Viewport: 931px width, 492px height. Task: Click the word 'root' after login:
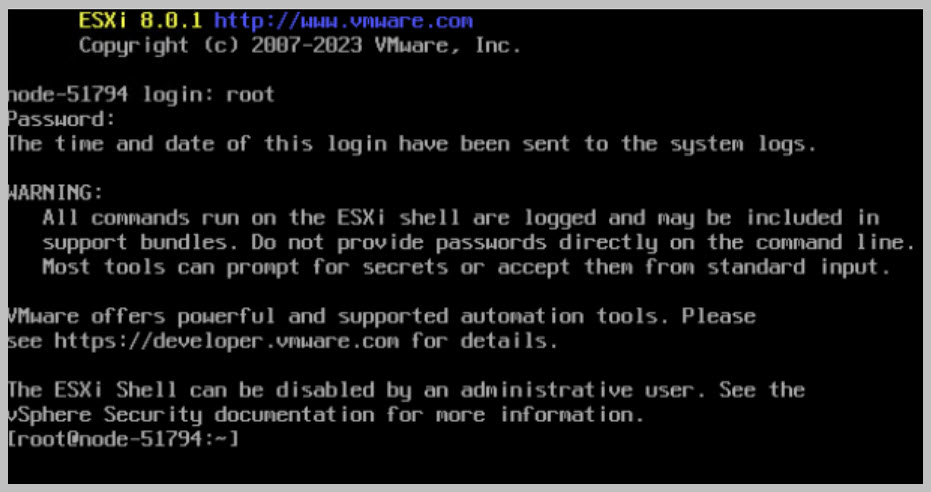(250, 95)
